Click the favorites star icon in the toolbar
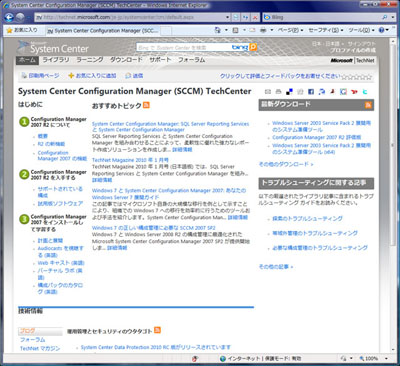Viewport: 400px width, 366px height. (9, 30)
